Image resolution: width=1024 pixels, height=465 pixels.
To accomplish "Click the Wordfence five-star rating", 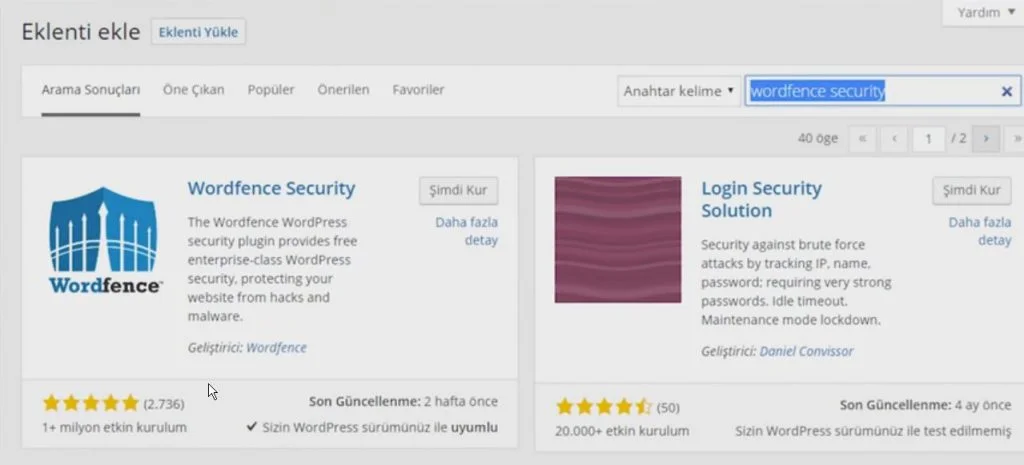I will pos(91,404).
